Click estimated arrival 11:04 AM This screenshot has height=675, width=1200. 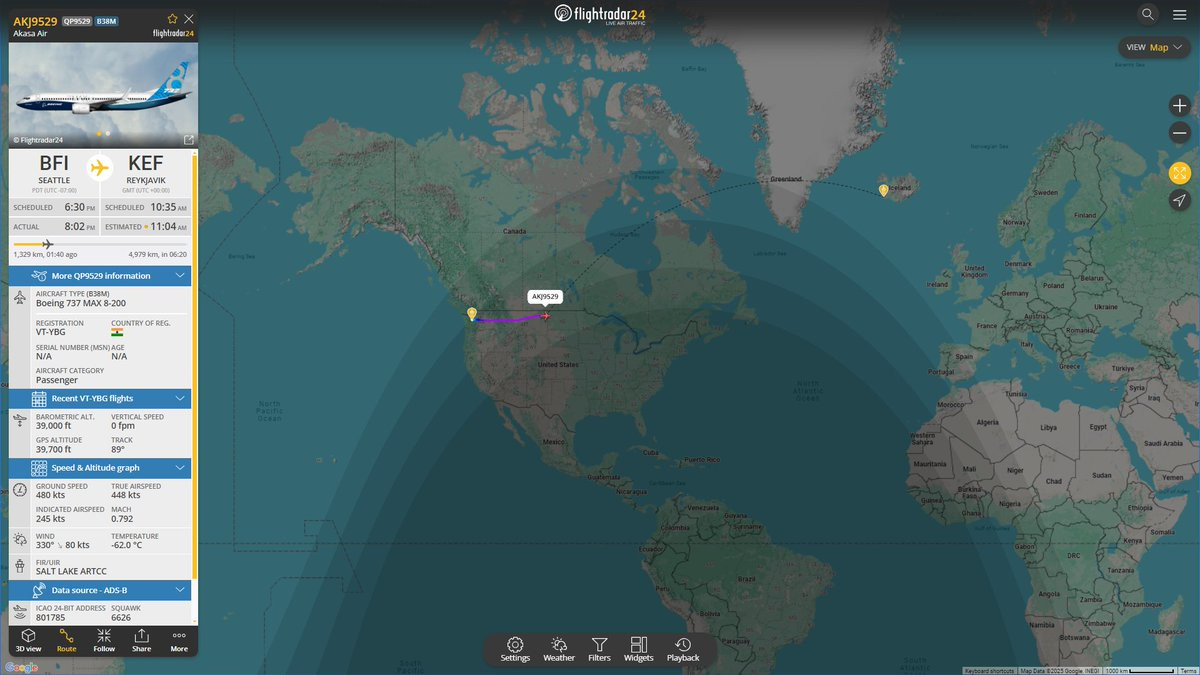[x=168, y=227]
